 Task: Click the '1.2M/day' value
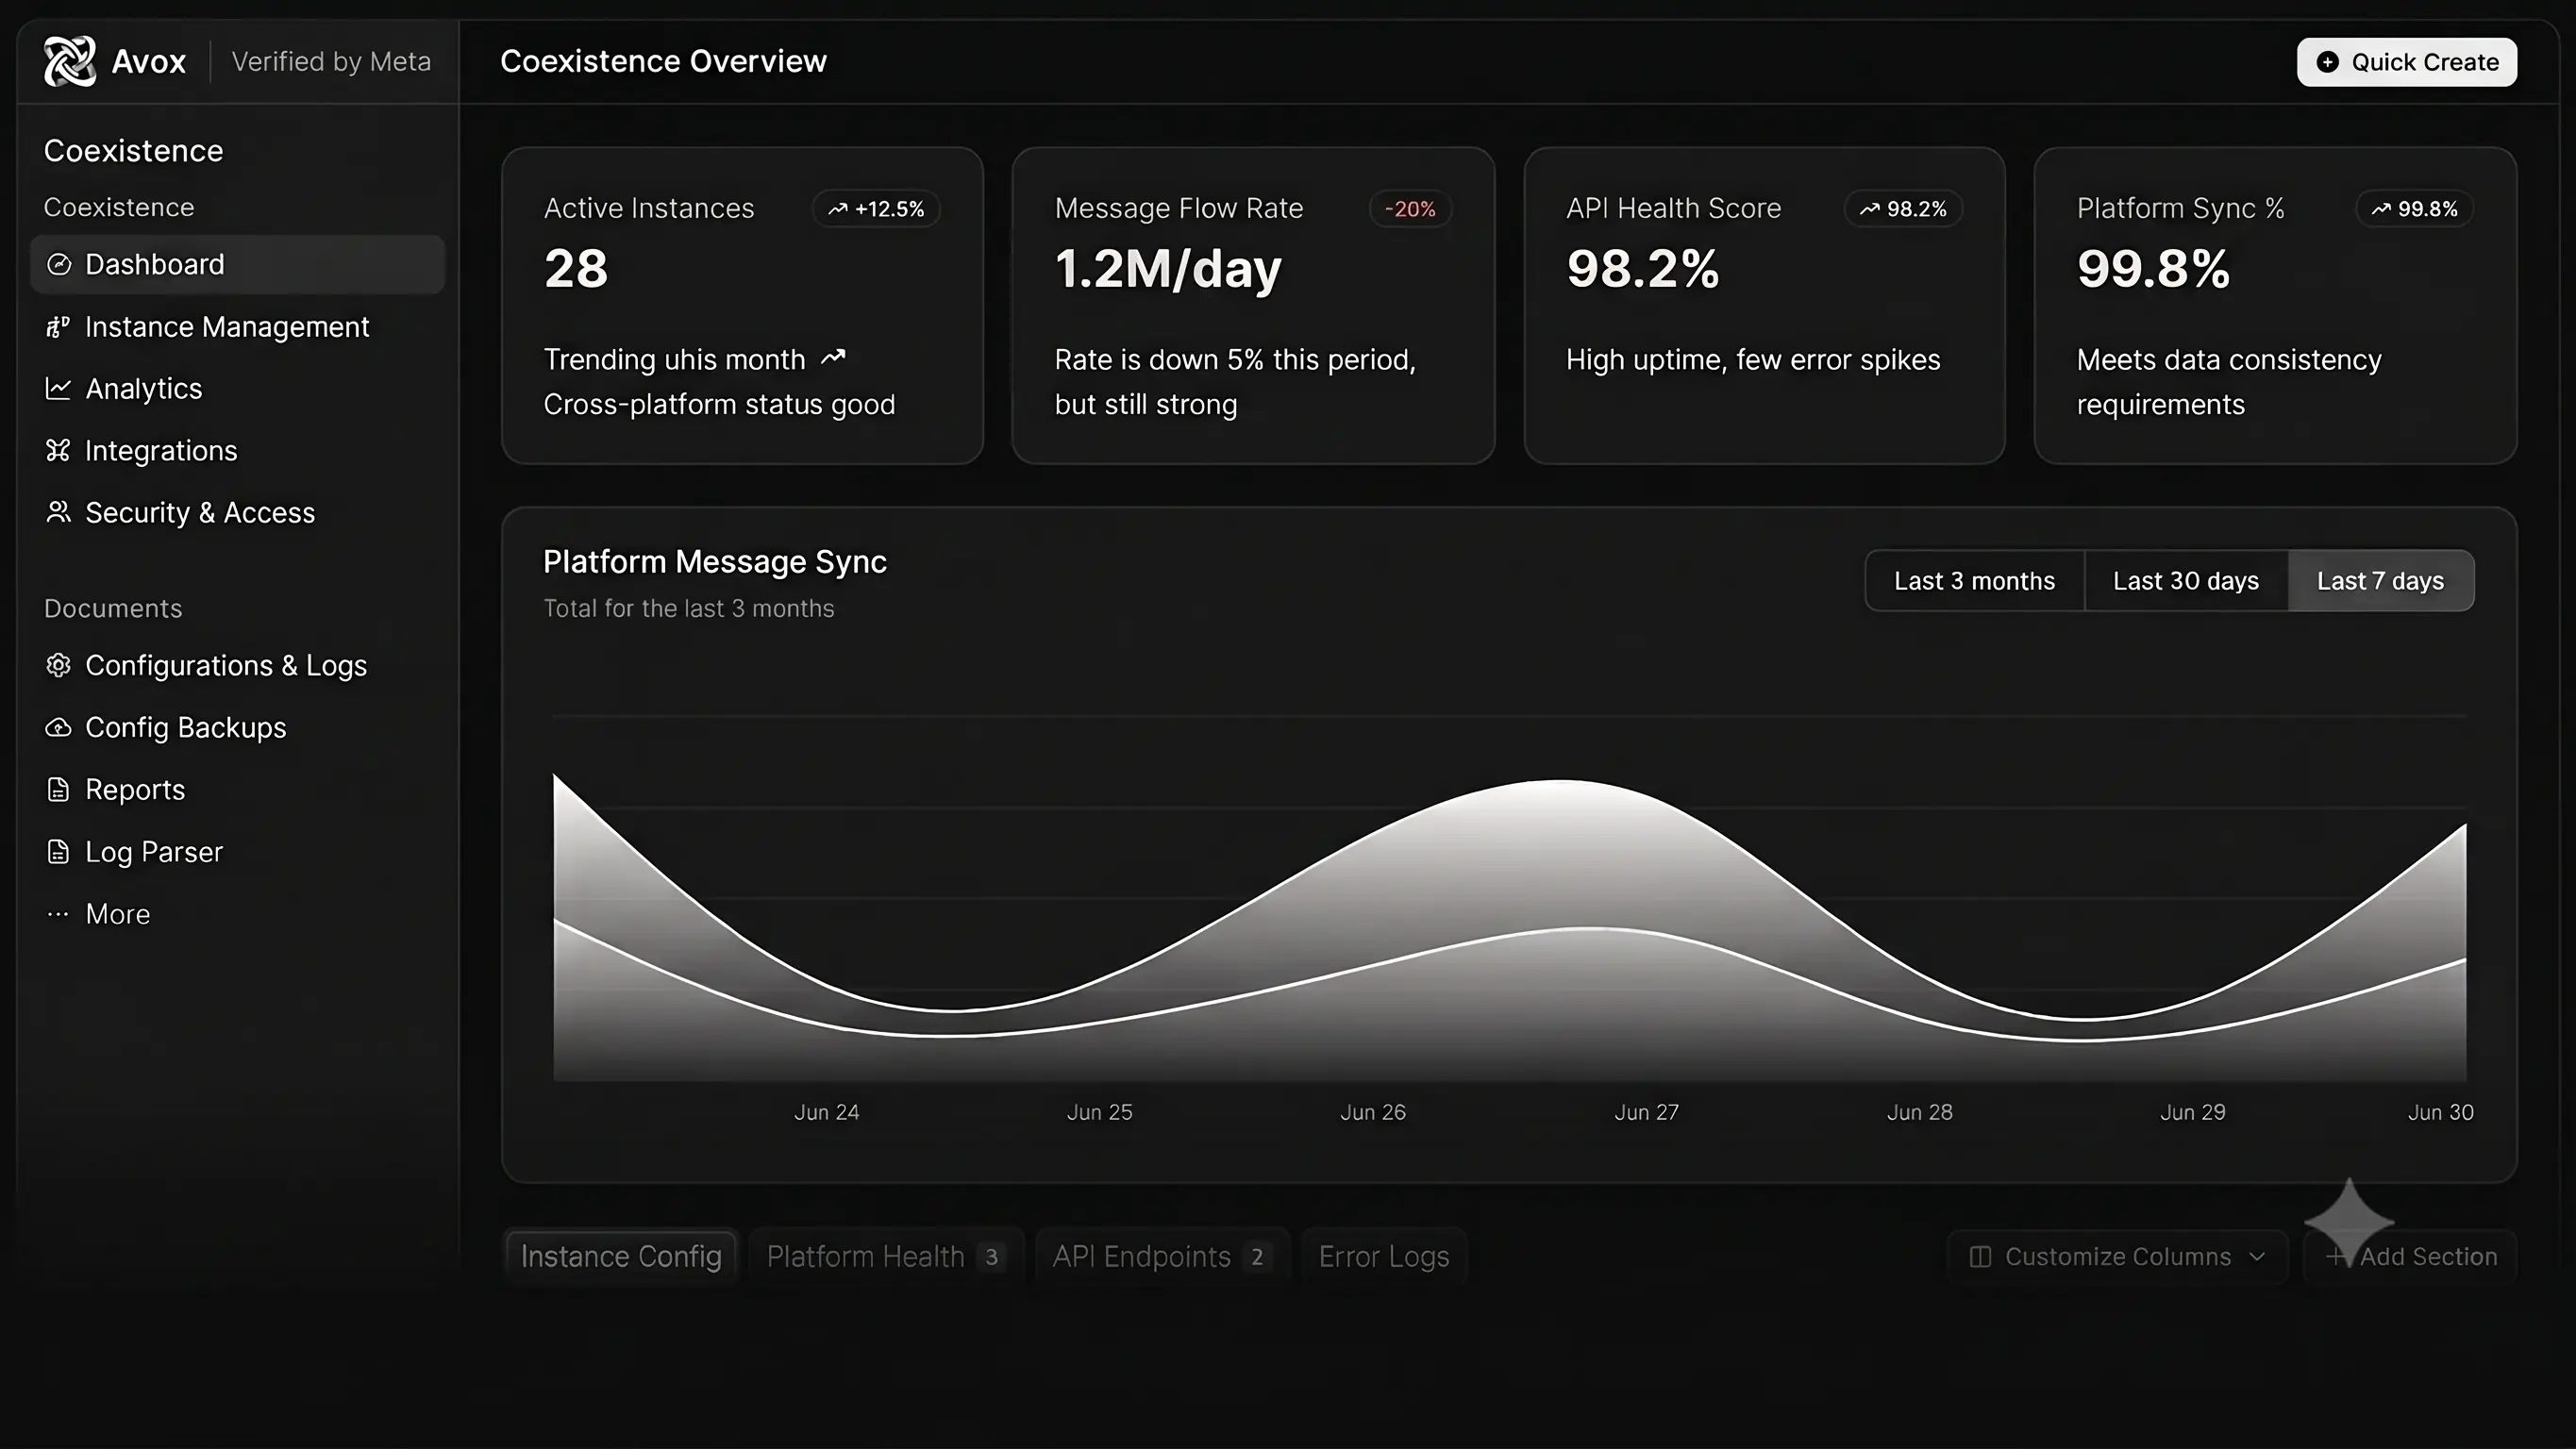tap(1168, 269)
